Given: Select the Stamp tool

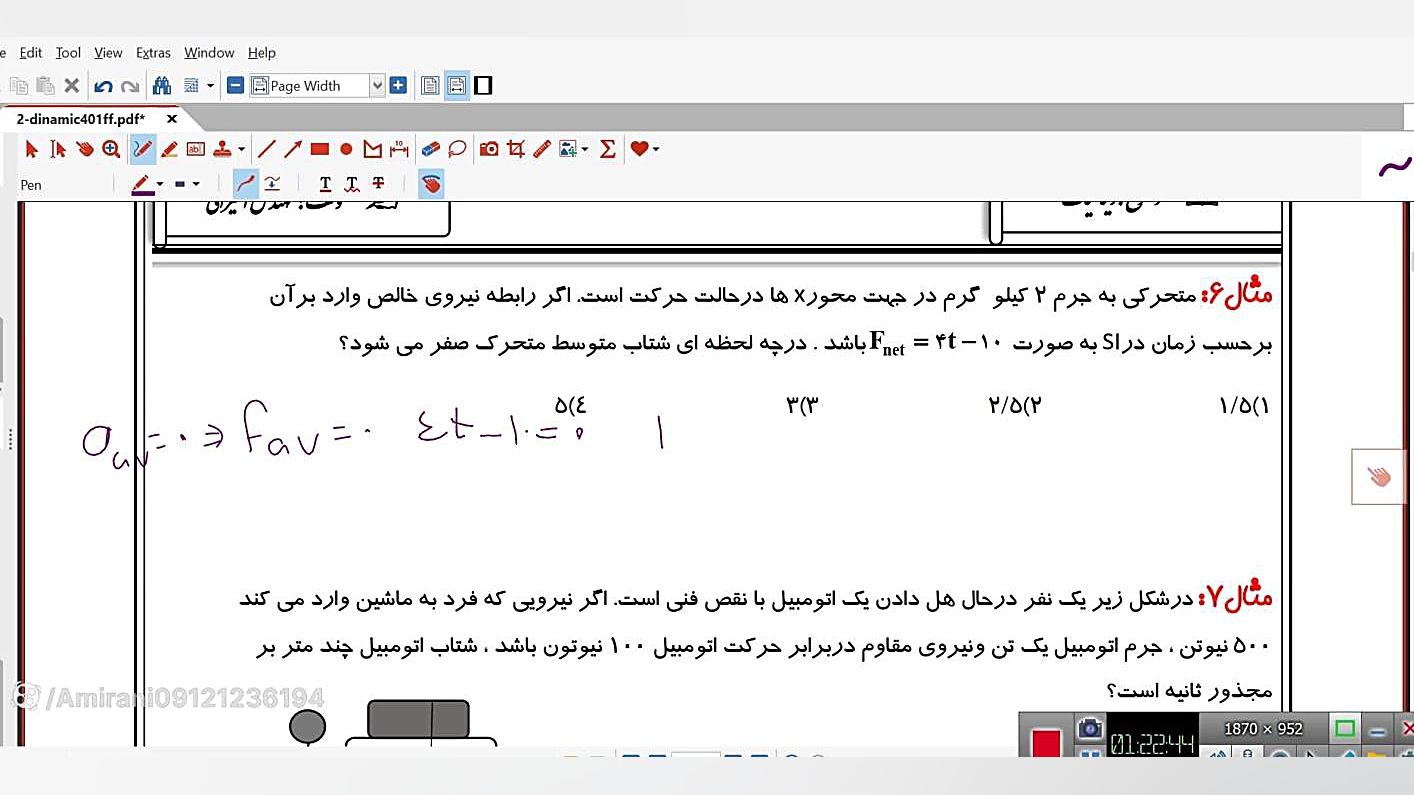Looking at the screenshot, I should tap(221, 149).
